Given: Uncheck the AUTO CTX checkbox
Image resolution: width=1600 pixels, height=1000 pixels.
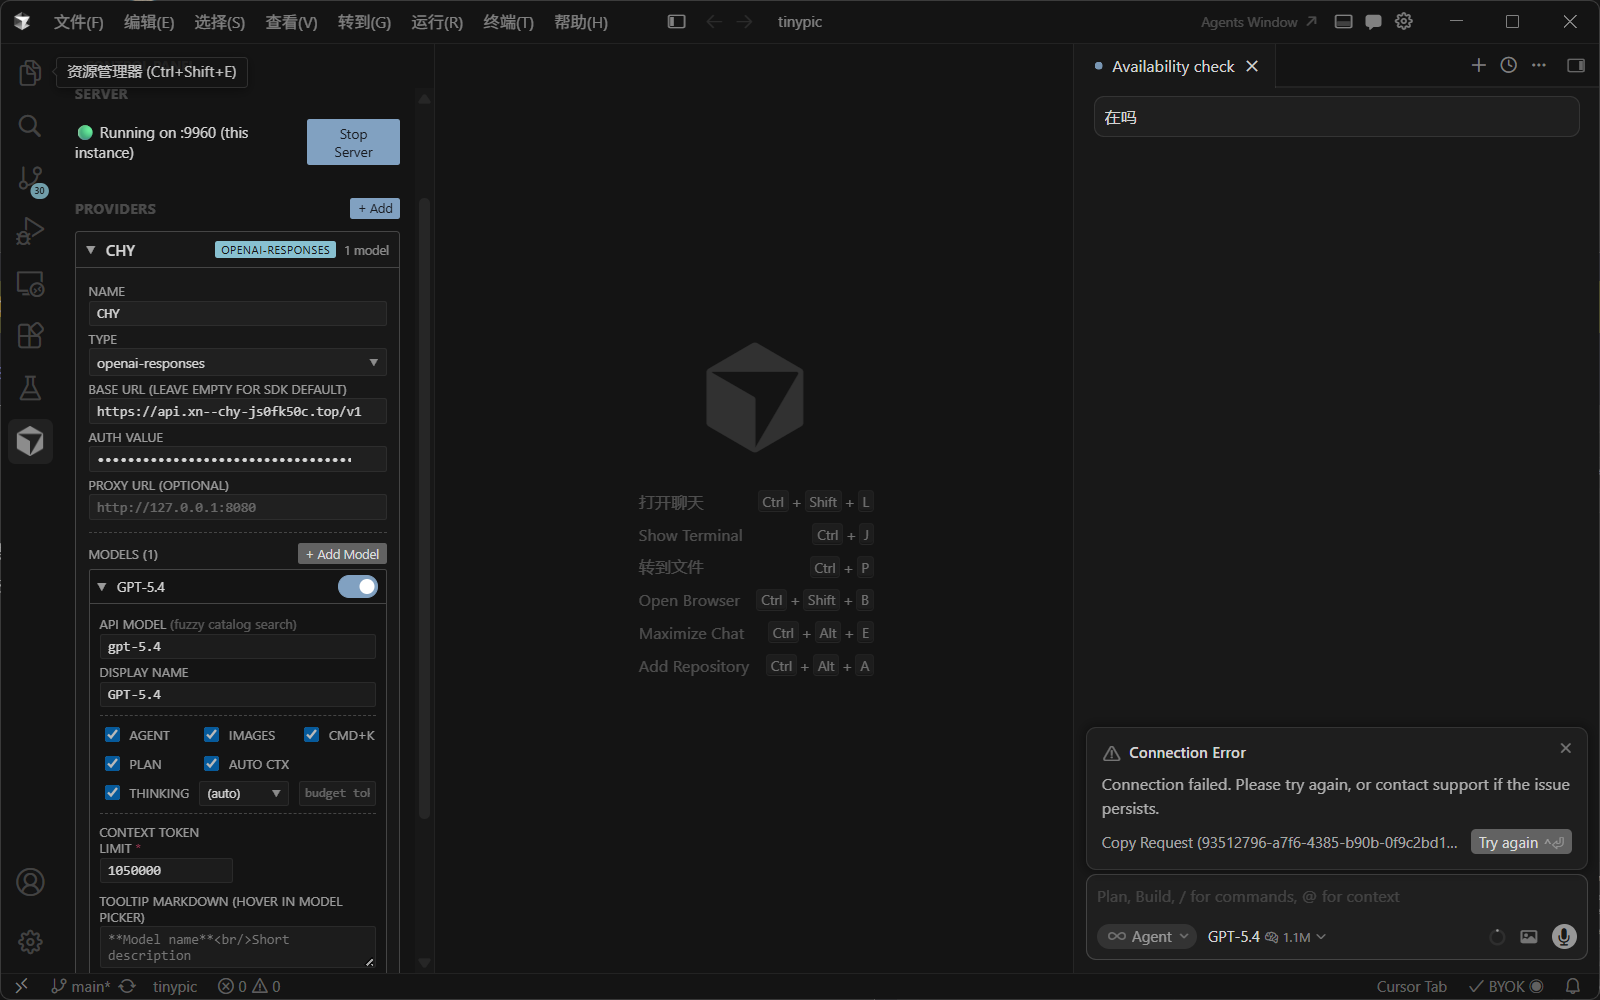Looking at the screenshot, I should pos(212,764).
